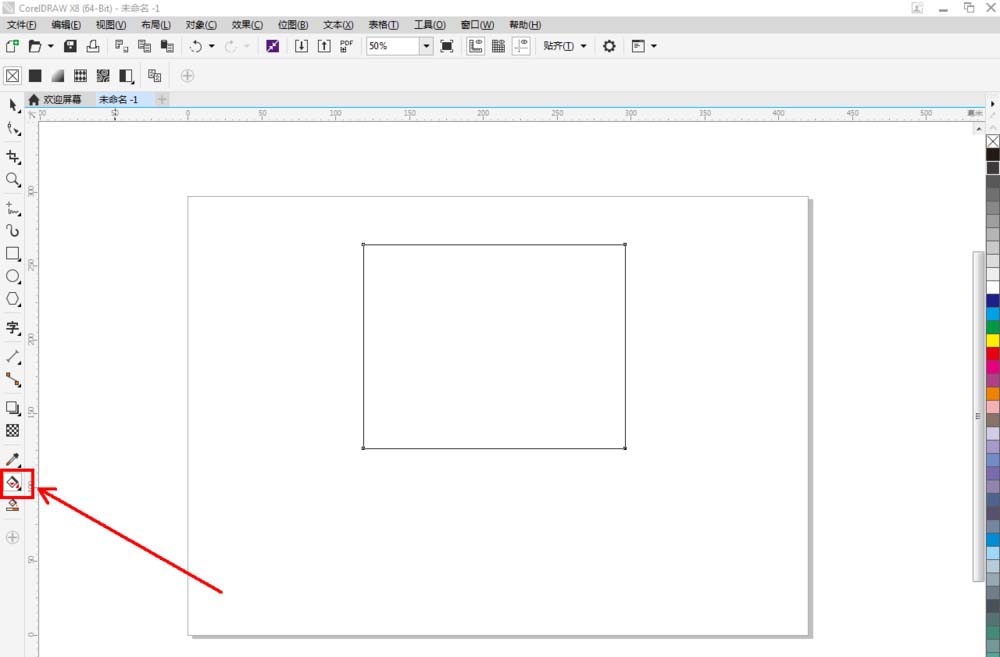This screenshot has height=657, width=1000.
Task: Pick the Polygon tool
Action: point(13,299)
